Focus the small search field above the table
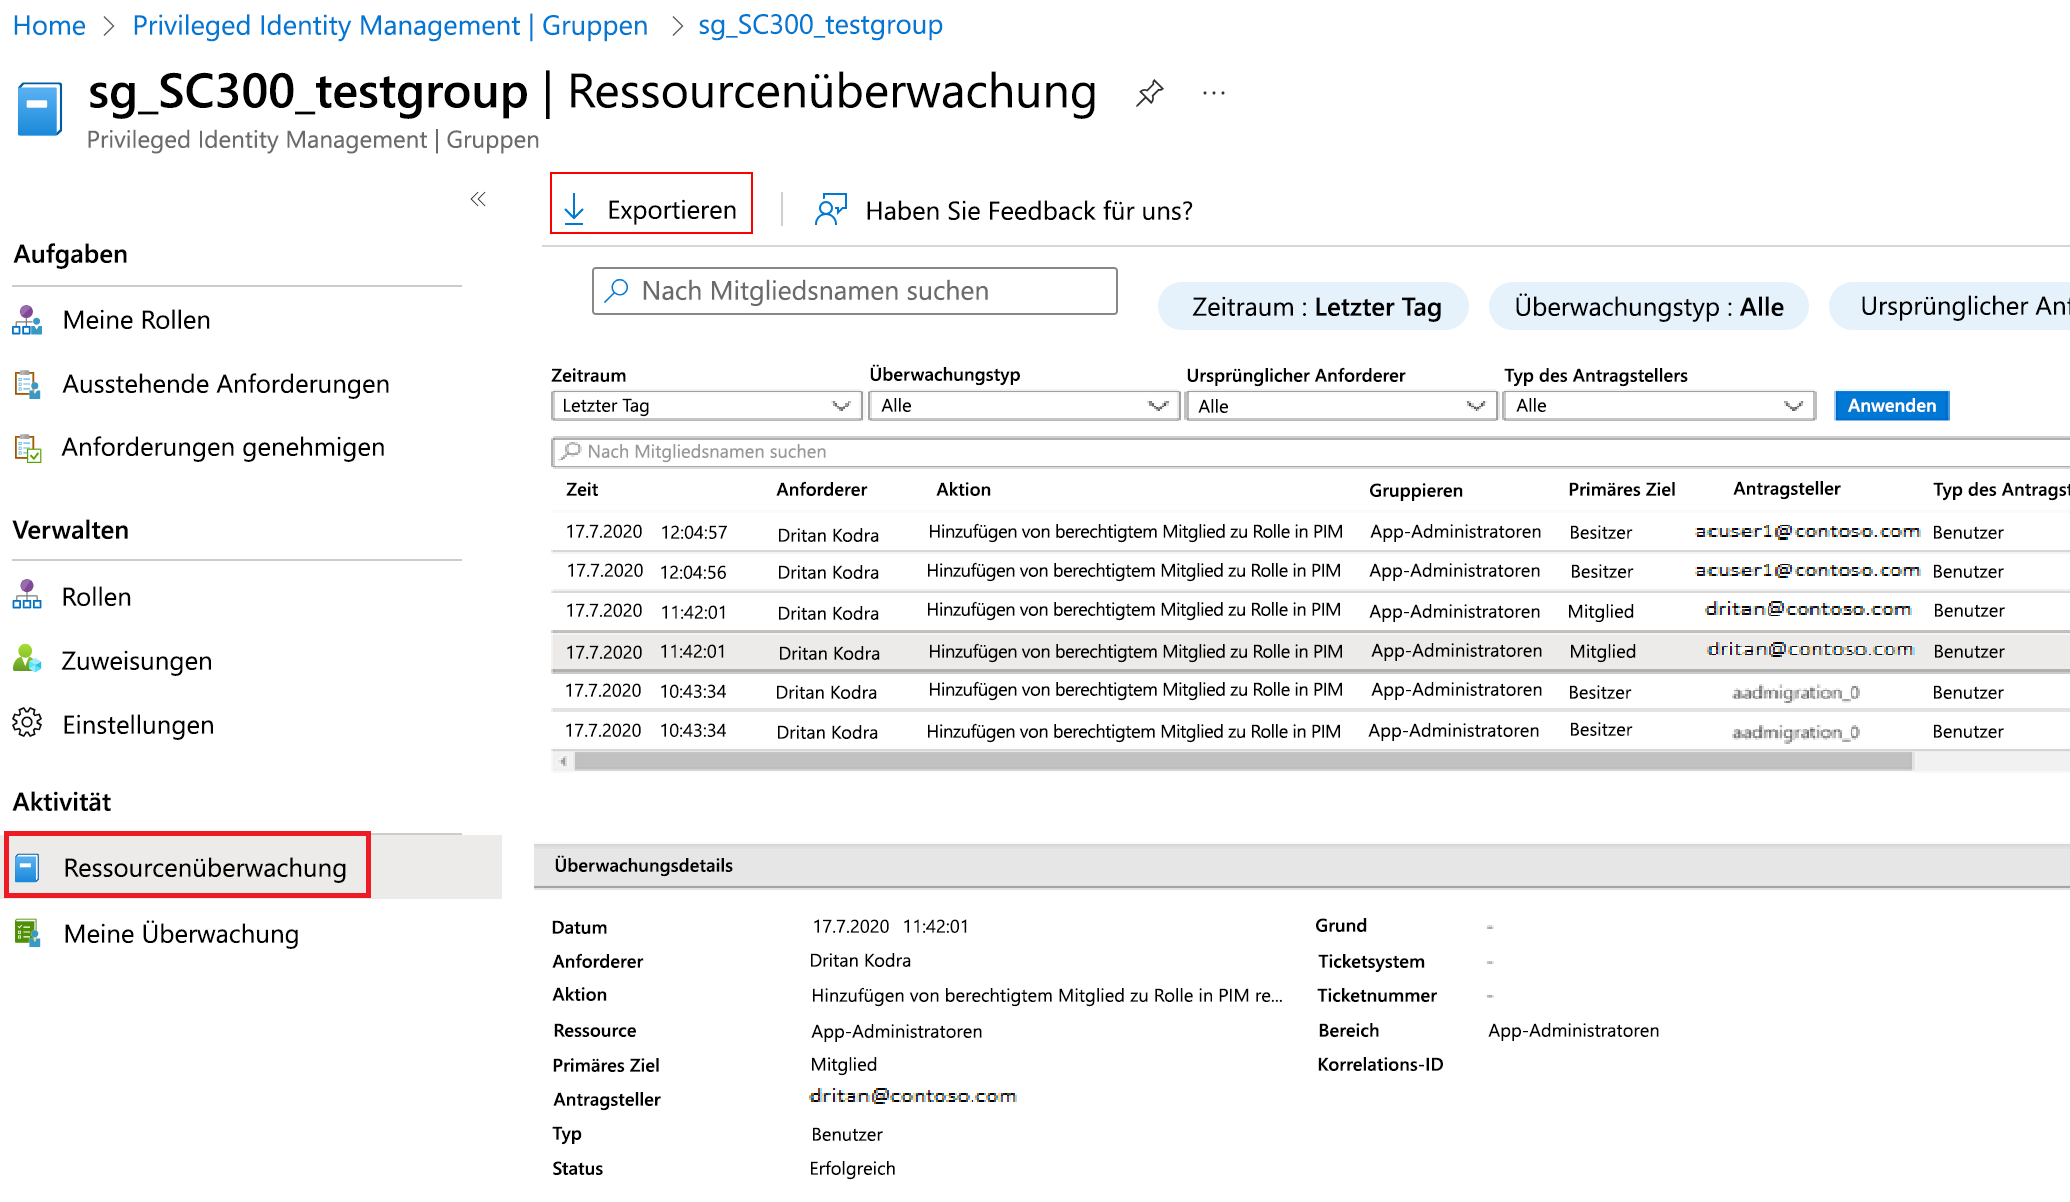 pos(1310,452)
